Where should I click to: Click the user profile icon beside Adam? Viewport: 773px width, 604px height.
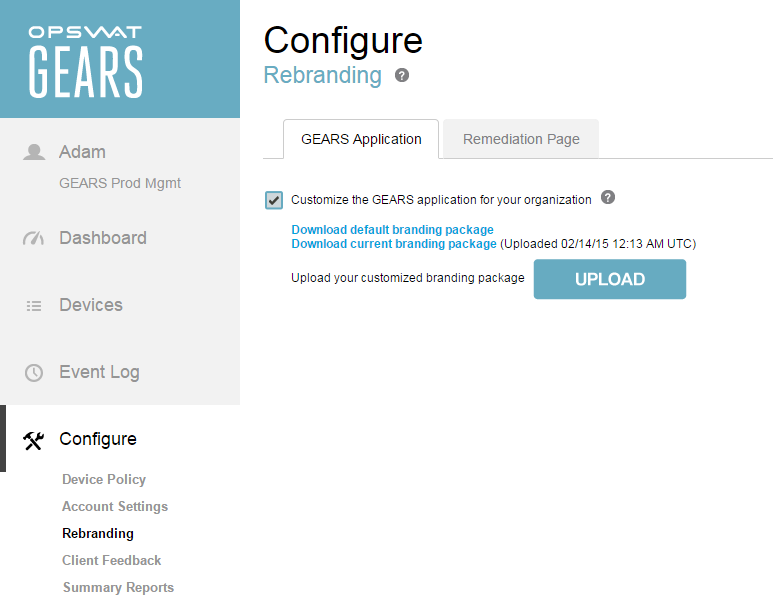pyautogui.click(x=34, y=152)
